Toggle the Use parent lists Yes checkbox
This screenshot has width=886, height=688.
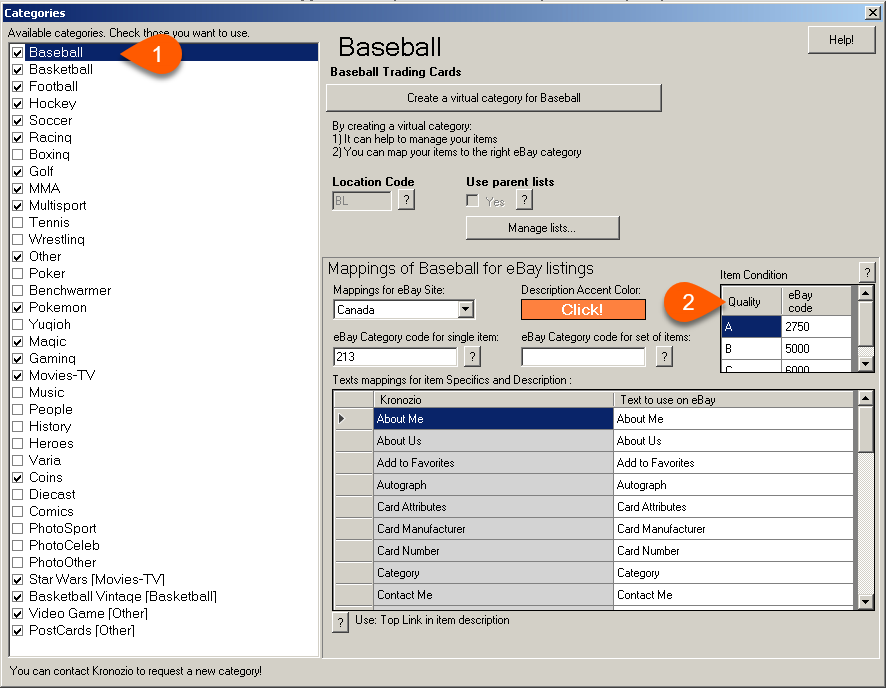472,201
